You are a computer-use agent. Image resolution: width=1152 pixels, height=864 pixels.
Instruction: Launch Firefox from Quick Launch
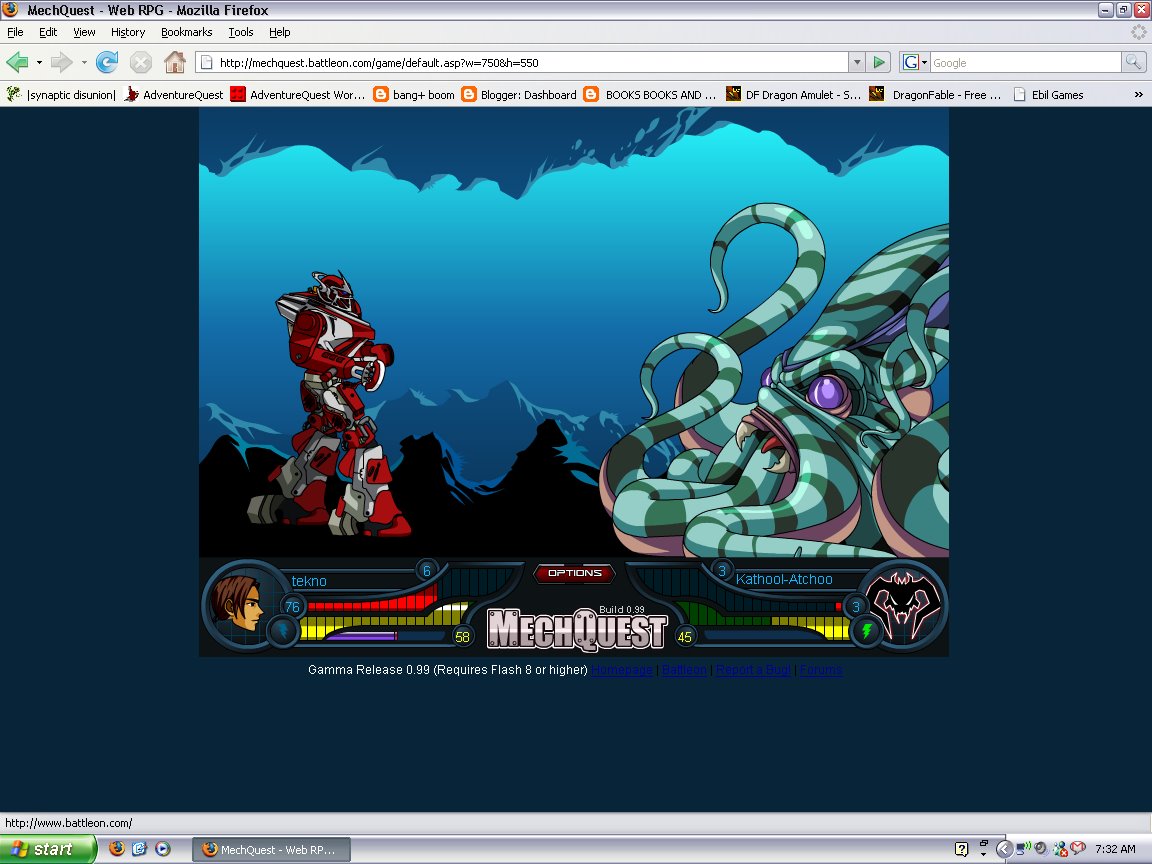pyautogui.click(x=116, y=849)
